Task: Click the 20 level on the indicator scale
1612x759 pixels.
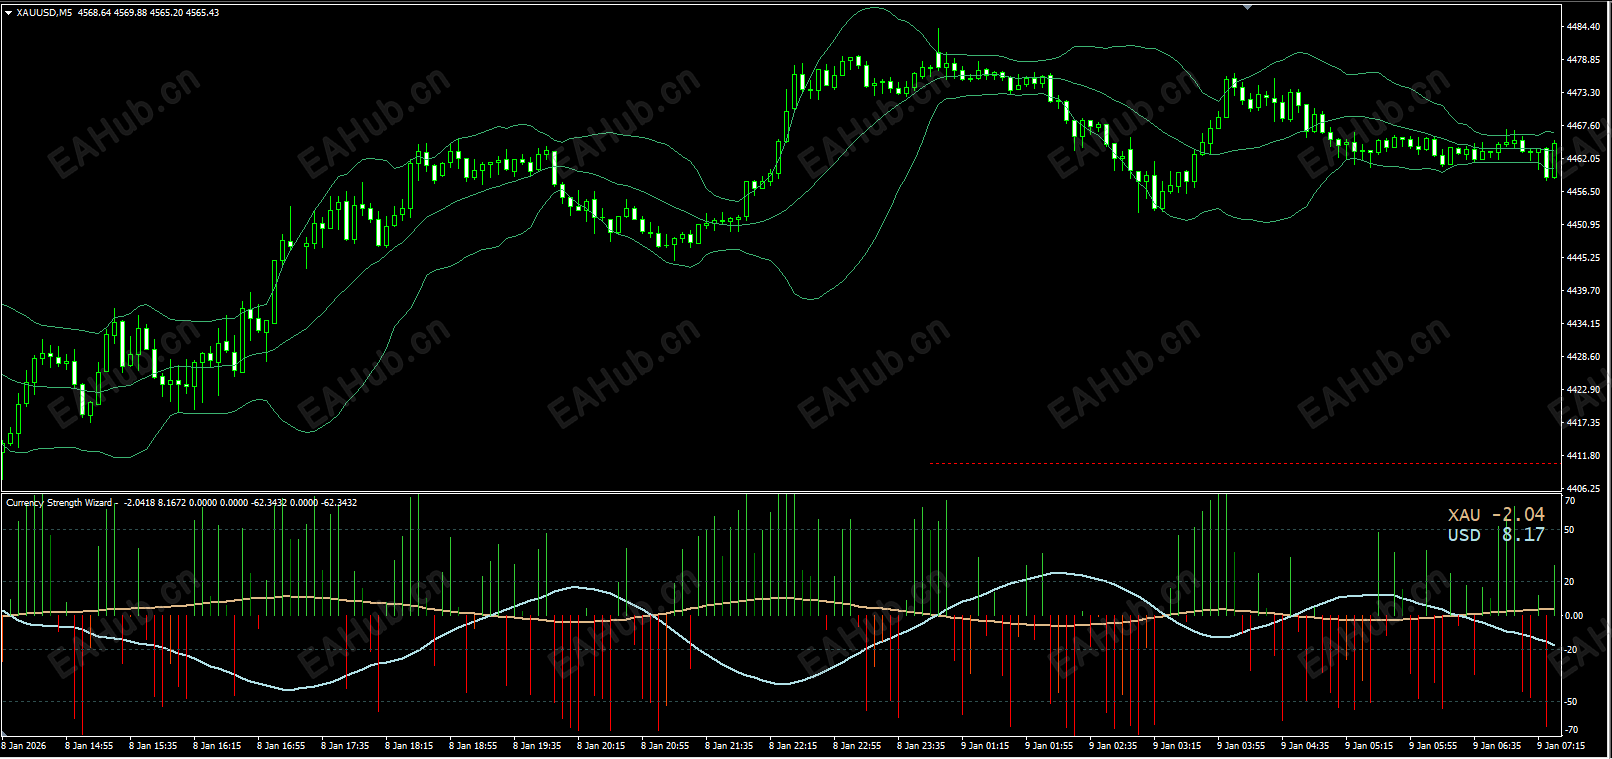Action: point(1570,582)
